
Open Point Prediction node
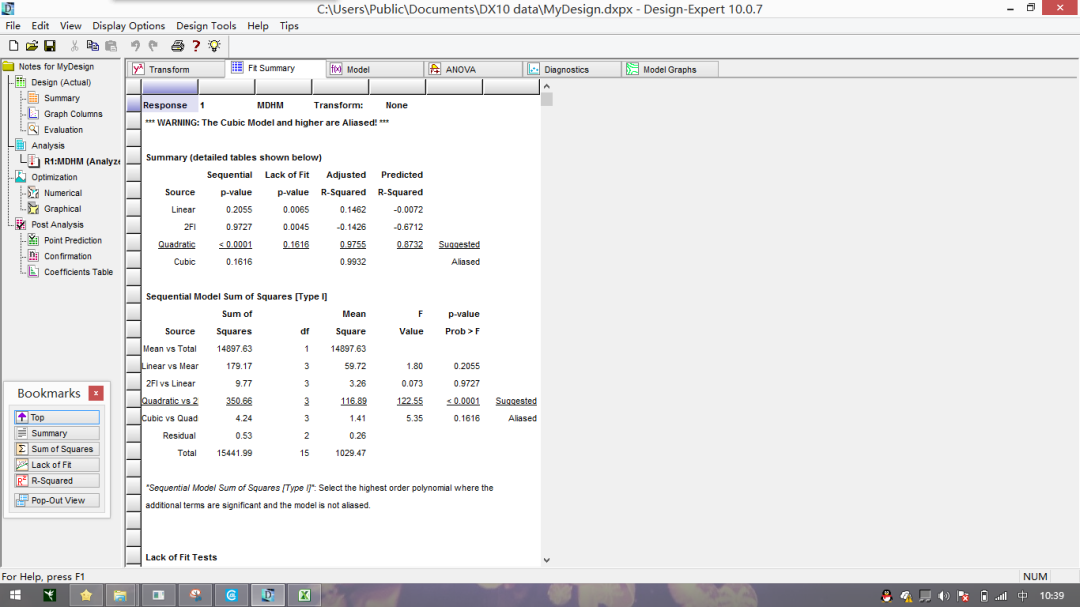[72, 240]
